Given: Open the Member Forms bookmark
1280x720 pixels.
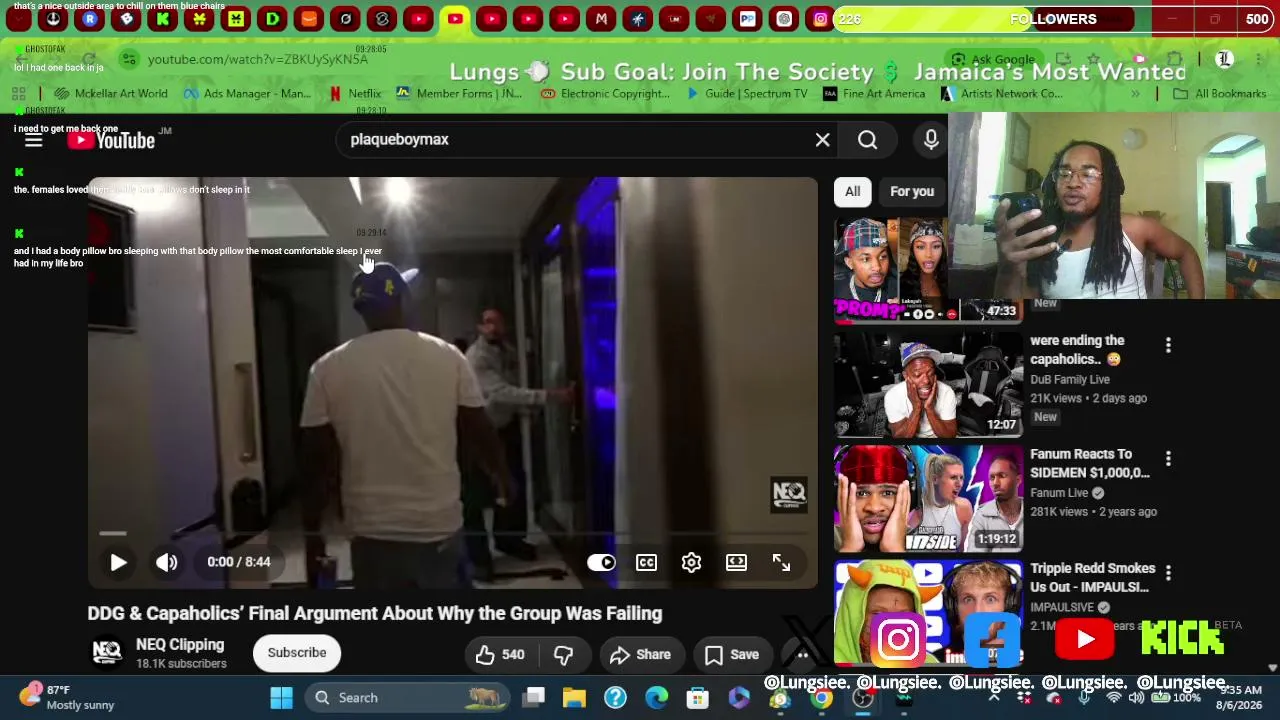Looking at the screenshot, I should (x=459, y=94).
